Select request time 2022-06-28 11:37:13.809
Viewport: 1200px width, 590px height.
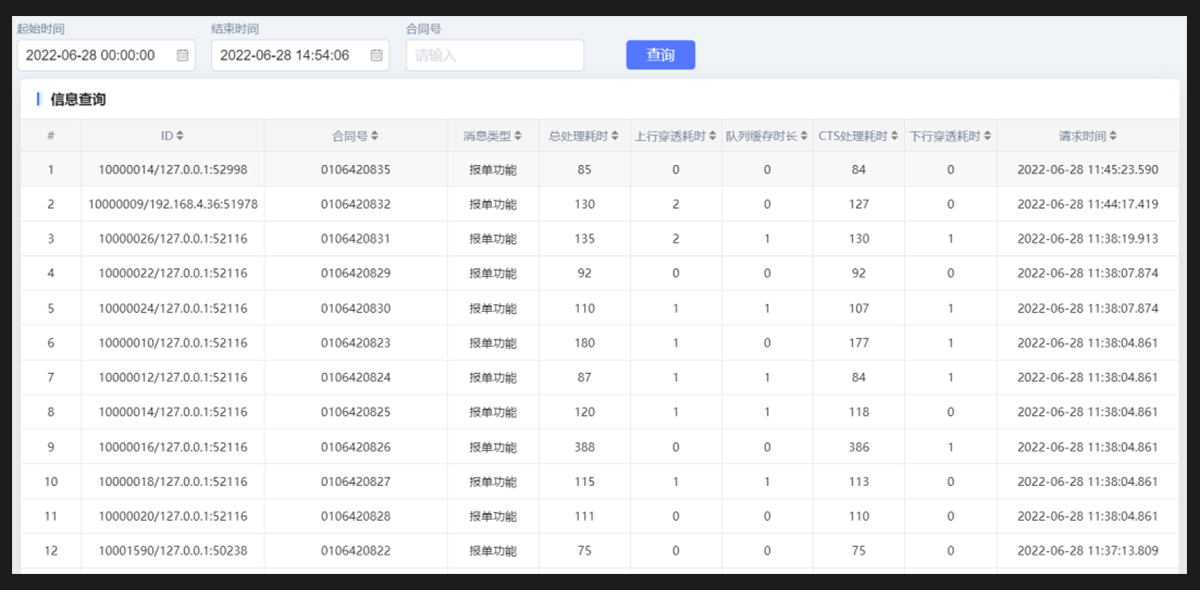[x=1088, y=551]
